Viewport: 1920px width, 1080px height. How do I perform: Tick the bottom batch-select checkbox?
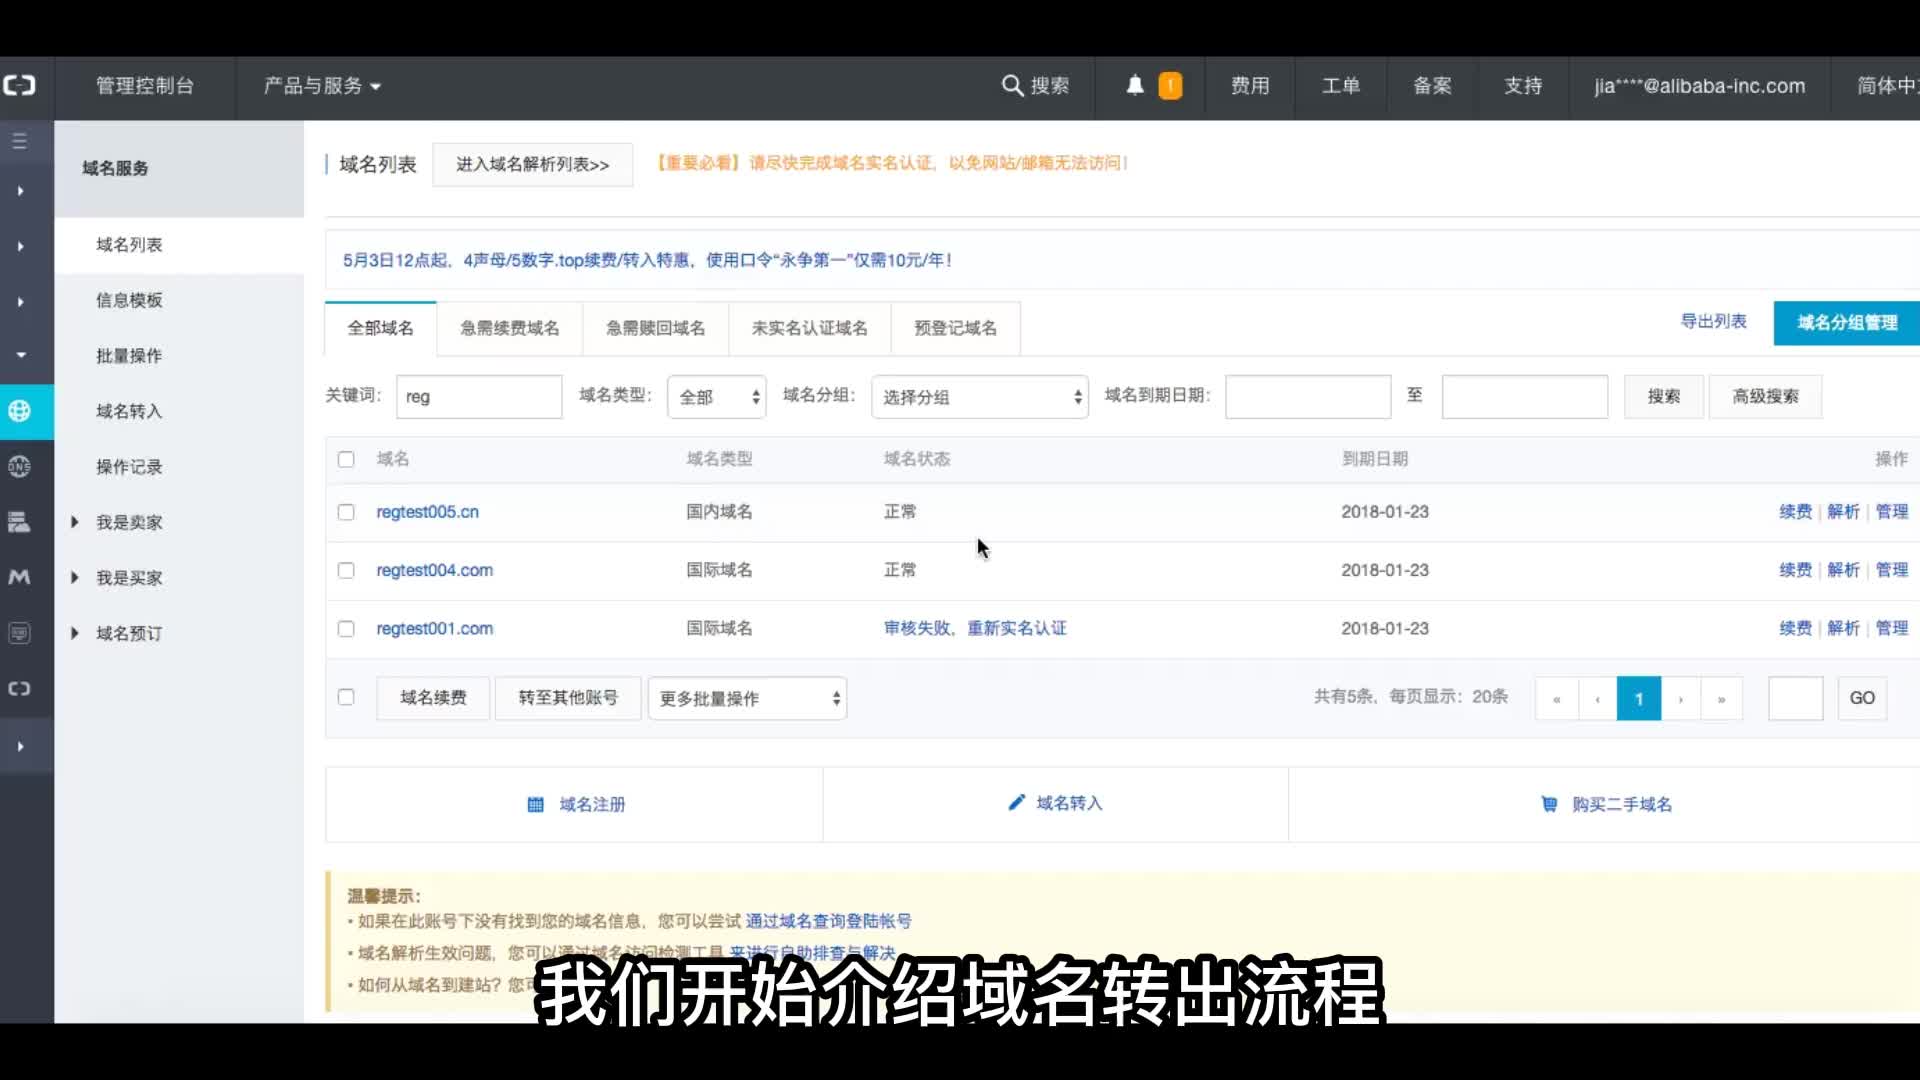[x=346, y=697]
